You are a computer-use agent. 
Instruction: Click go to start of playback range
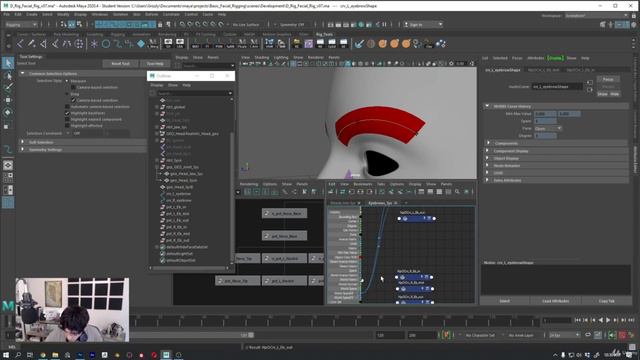pyautogui.click(x=578, y=320)
